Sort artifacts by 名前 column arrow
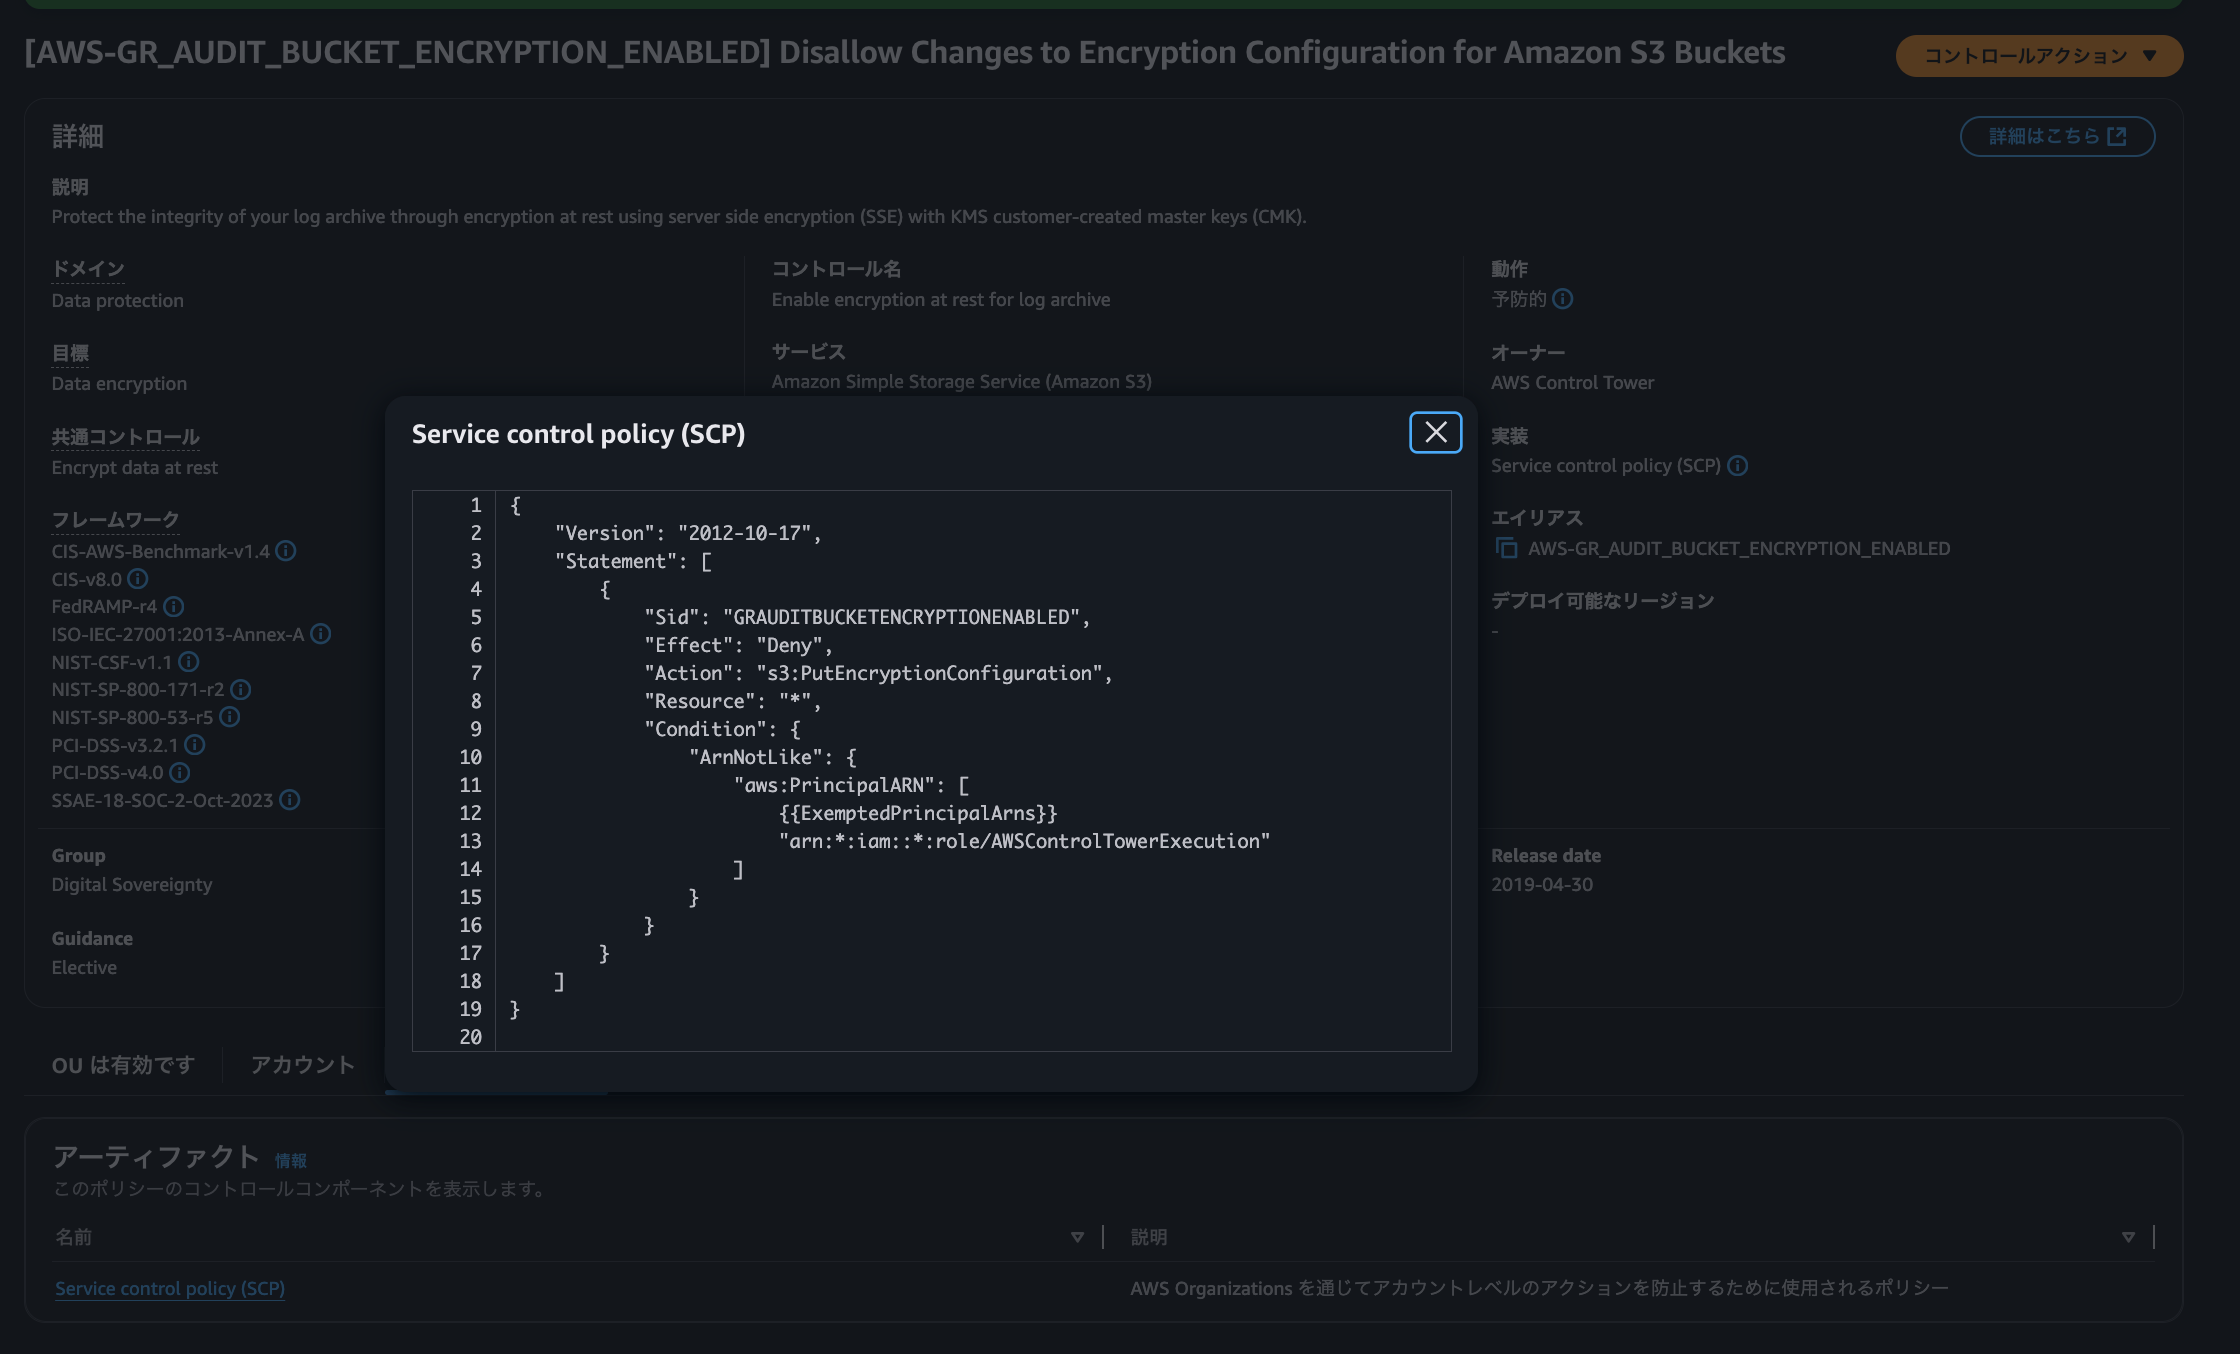This screenshot has width=2240, height=1354. (1077, 1237)
